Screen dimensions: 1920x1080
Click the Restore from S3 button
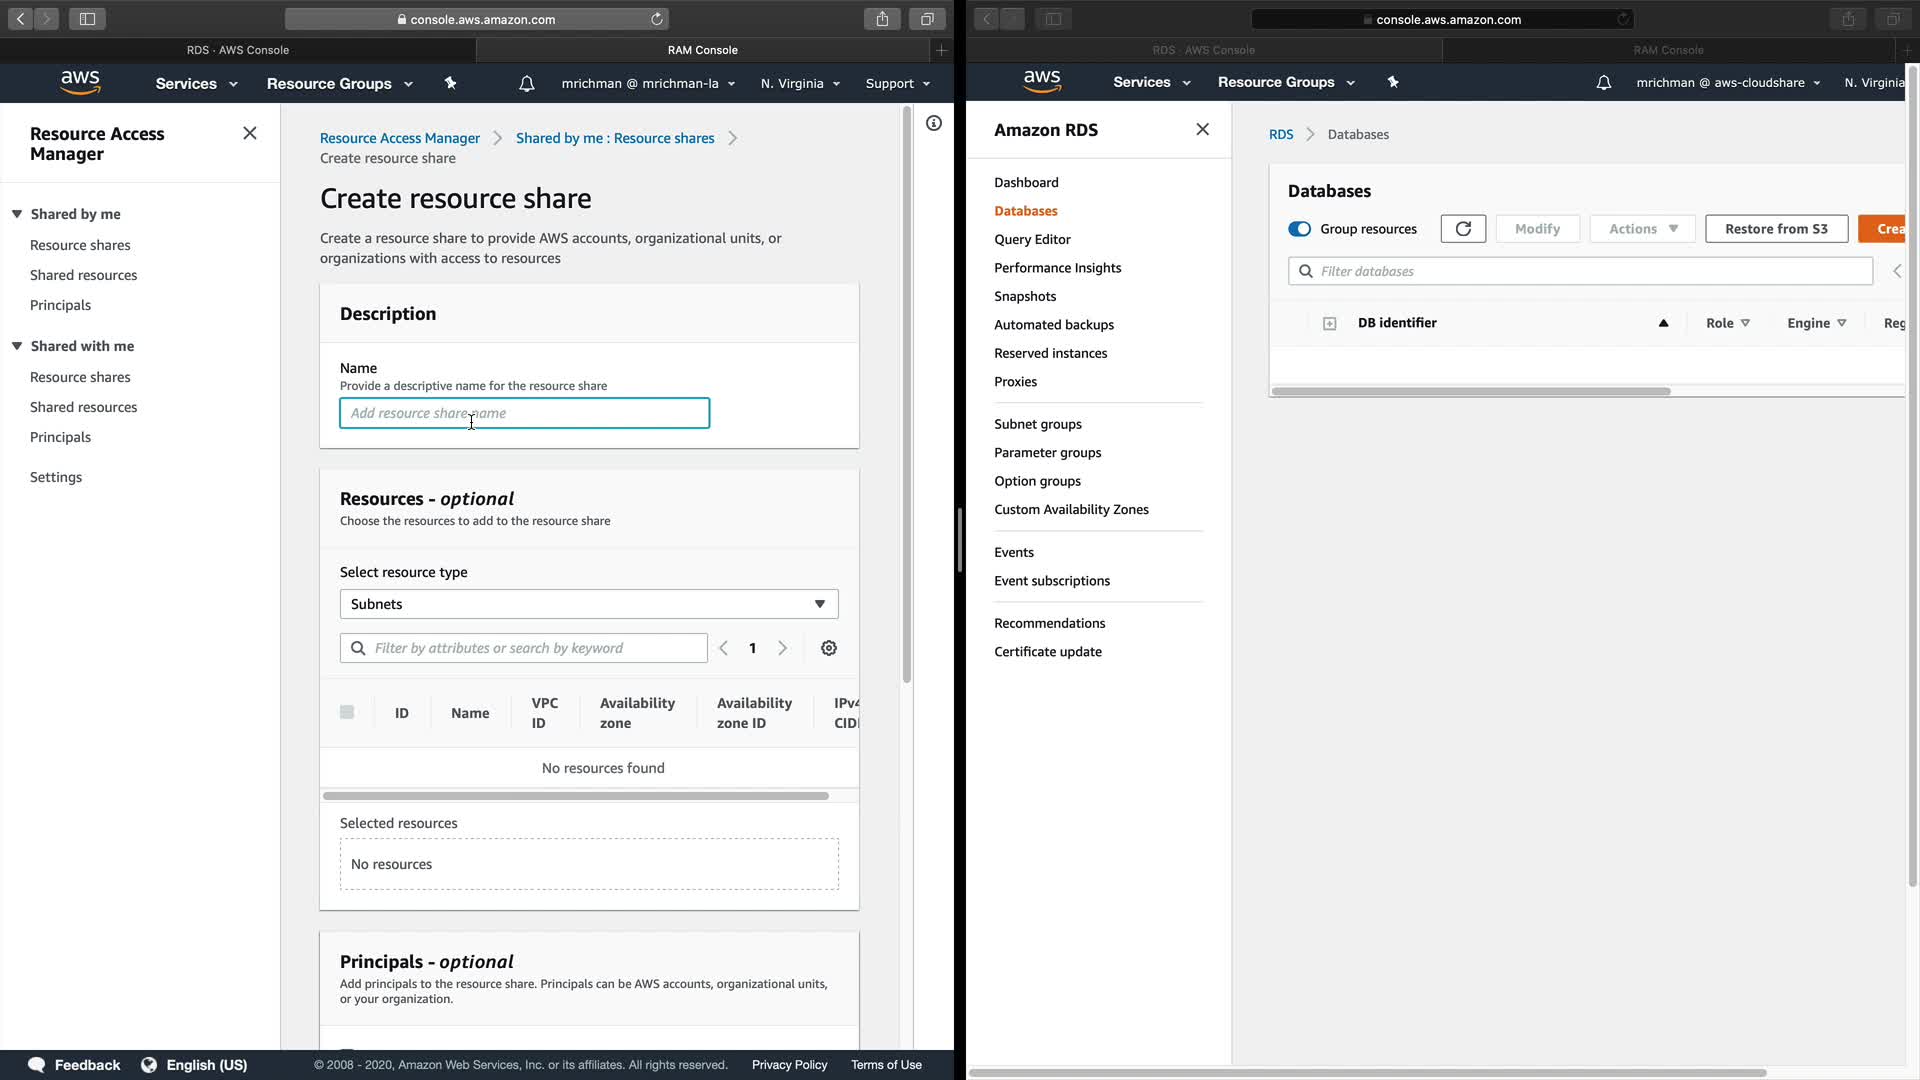pos(1775,229)
